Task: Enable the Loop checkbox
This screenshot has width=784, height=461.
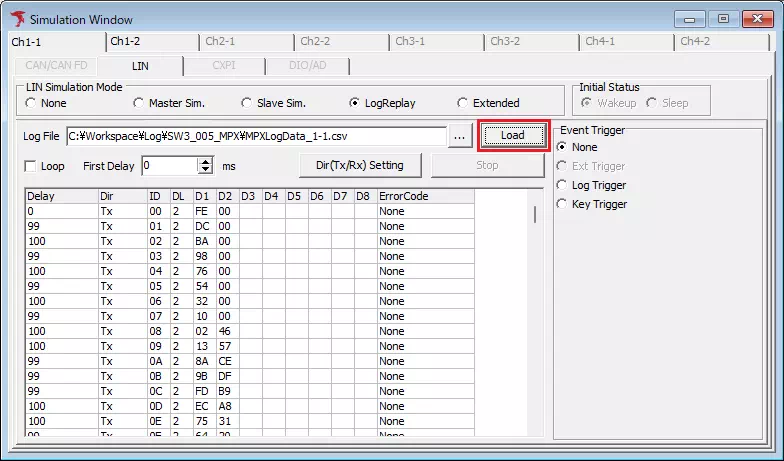Action: [x=30, y=166]
